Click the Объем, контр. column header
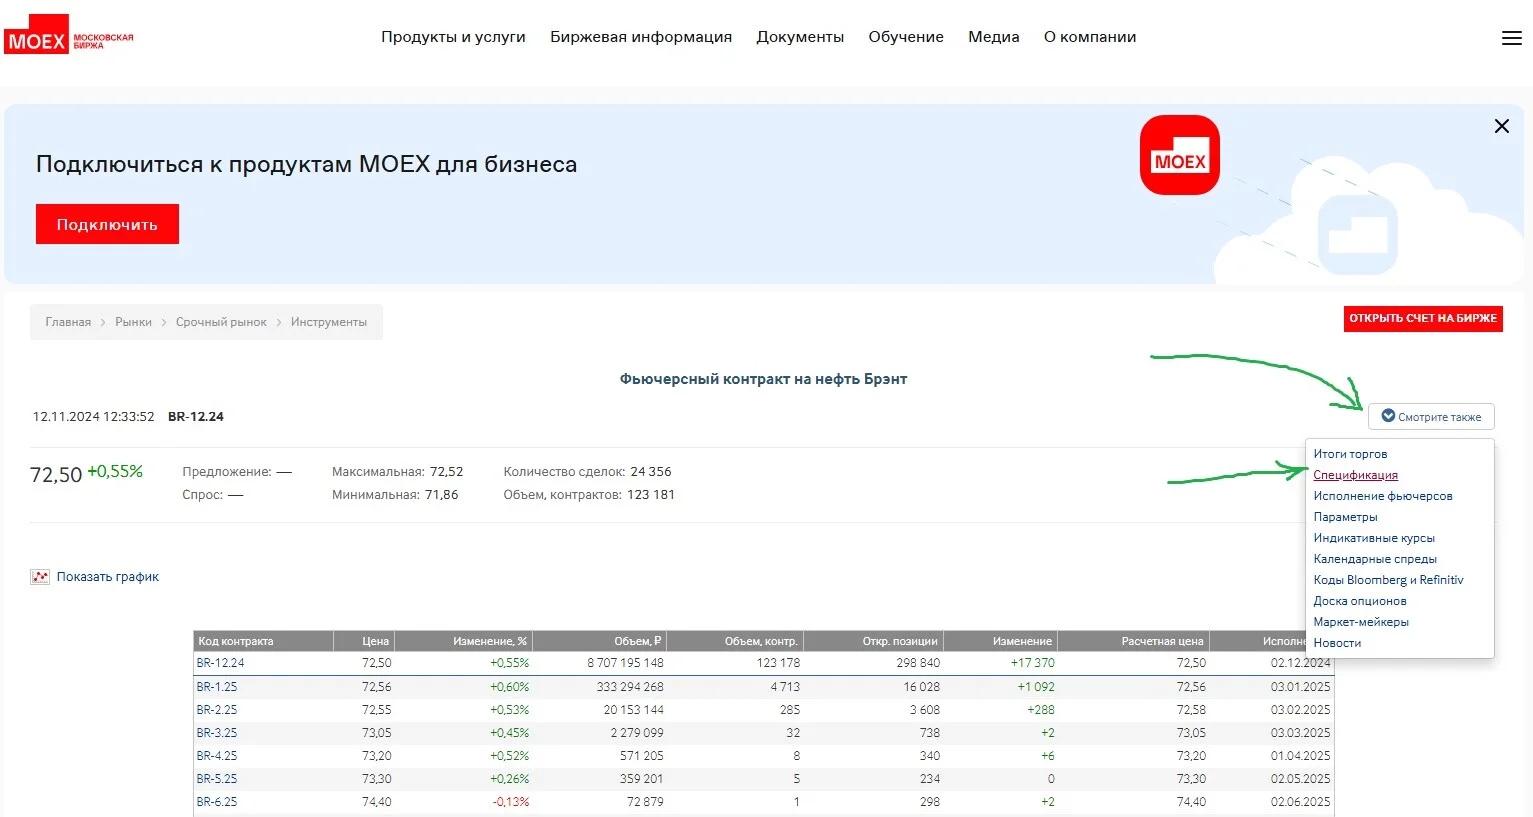 point(735,641)
